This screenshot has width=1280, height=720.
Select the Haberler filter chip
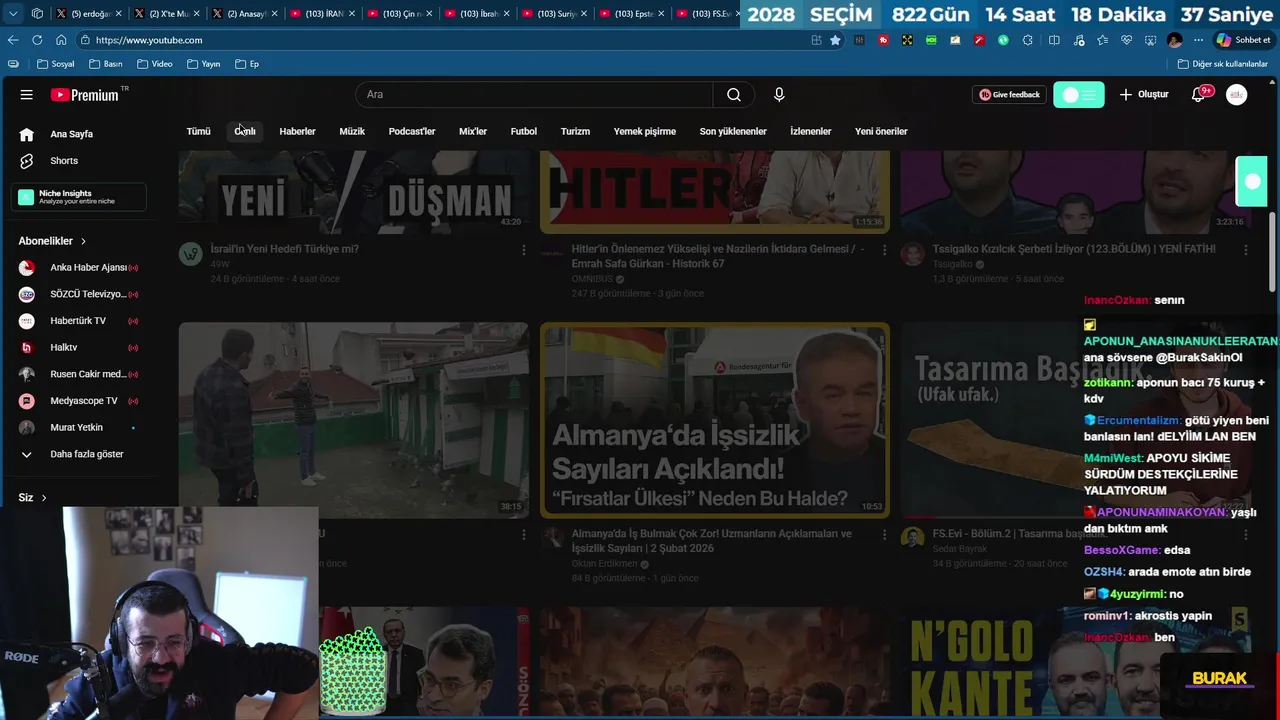(x=297, y=132)
